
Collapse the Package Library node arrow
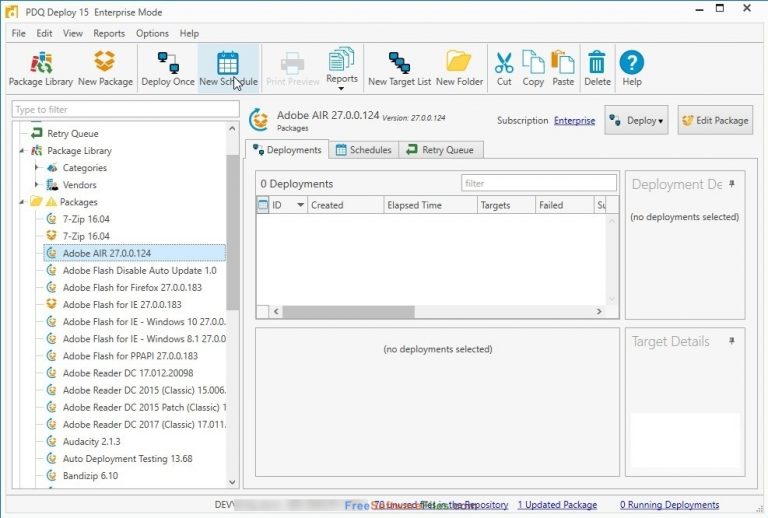[22, 151]
